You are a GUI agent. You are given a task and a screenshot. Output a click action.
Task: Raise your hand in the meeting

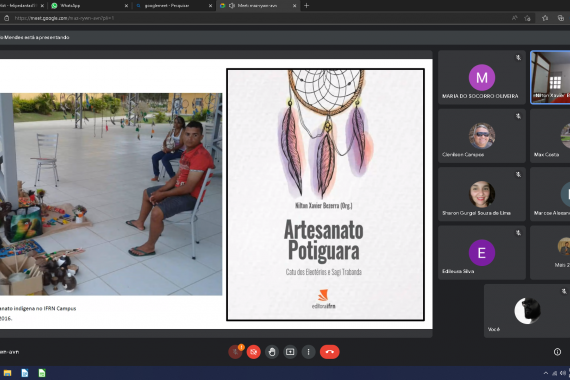(x=272, y=352)
